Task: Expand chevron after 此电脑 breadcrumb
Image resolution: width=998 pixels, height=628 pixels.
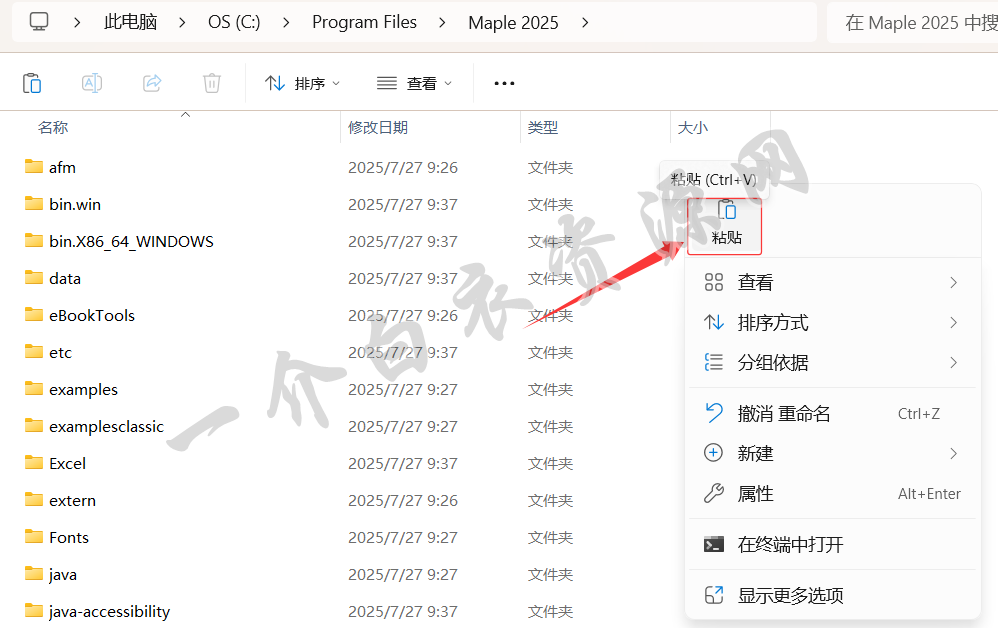Action: coord(182,22)
